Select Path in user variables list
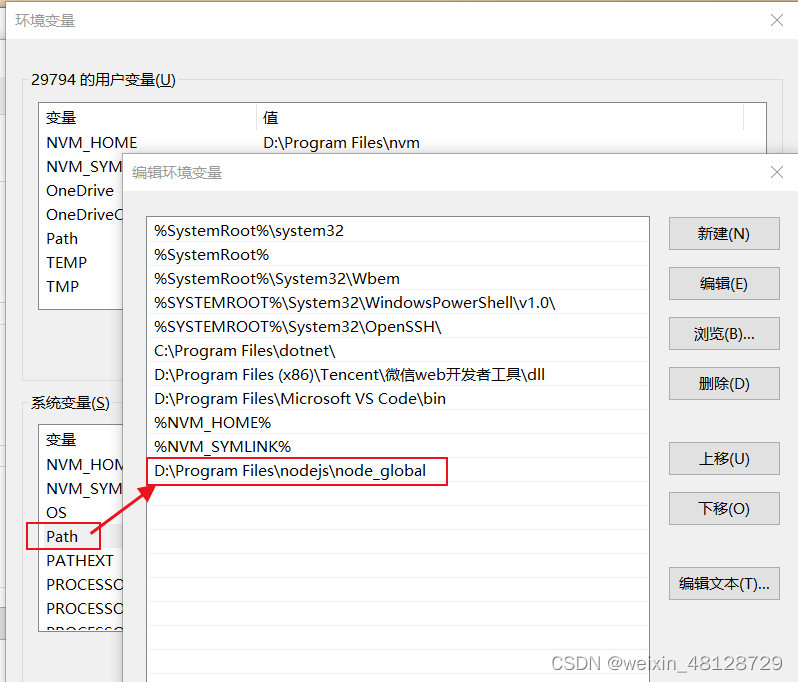798x682 pixels. tap(62, 238)
